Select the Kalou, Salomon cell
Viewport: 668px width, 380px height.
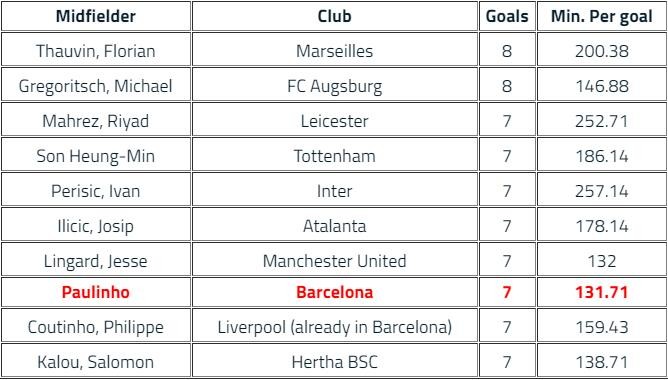[96, 362]
